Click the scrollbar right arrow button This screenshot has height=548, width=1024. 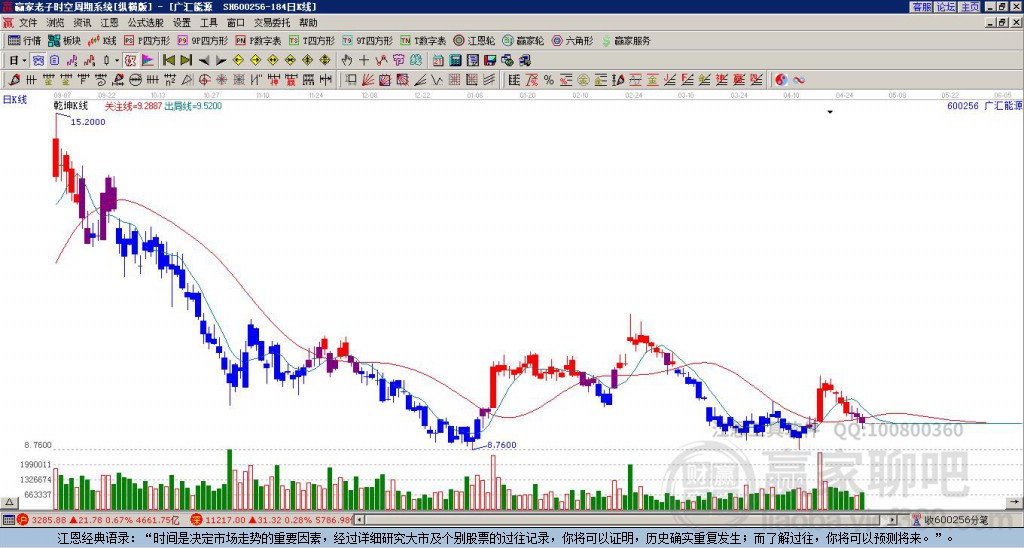pos(893,520)
